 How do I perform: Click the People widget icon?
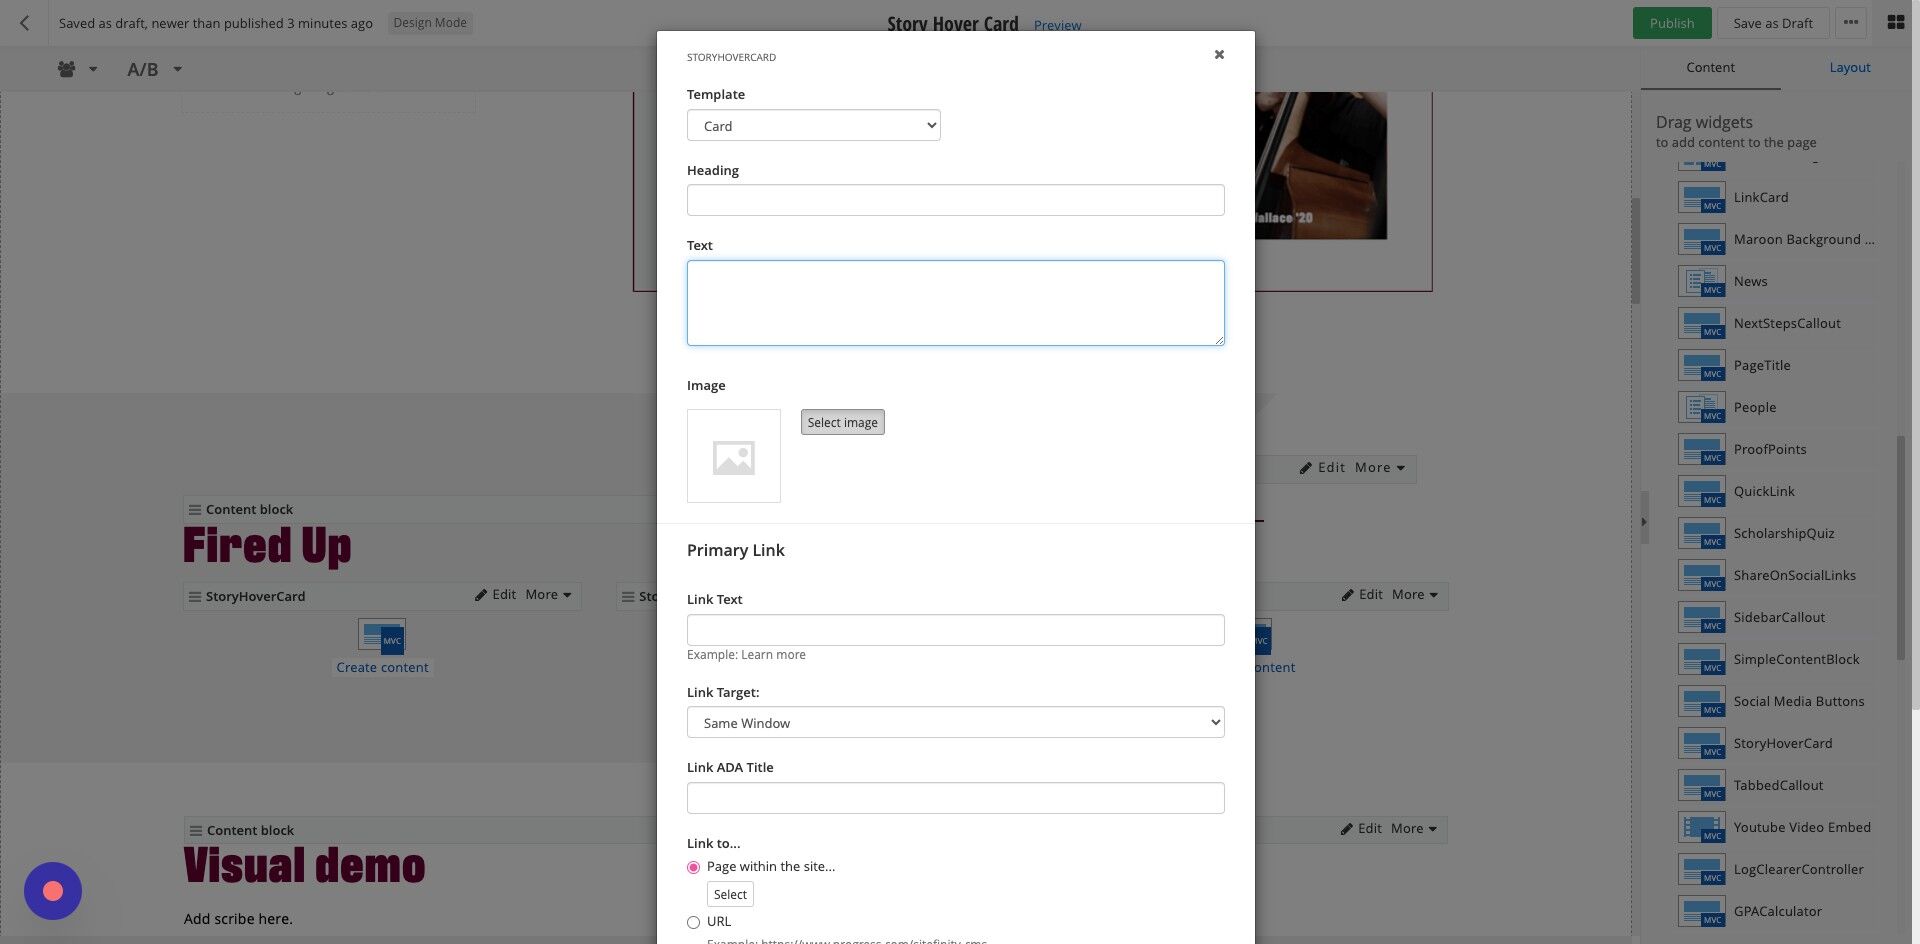1702,408
